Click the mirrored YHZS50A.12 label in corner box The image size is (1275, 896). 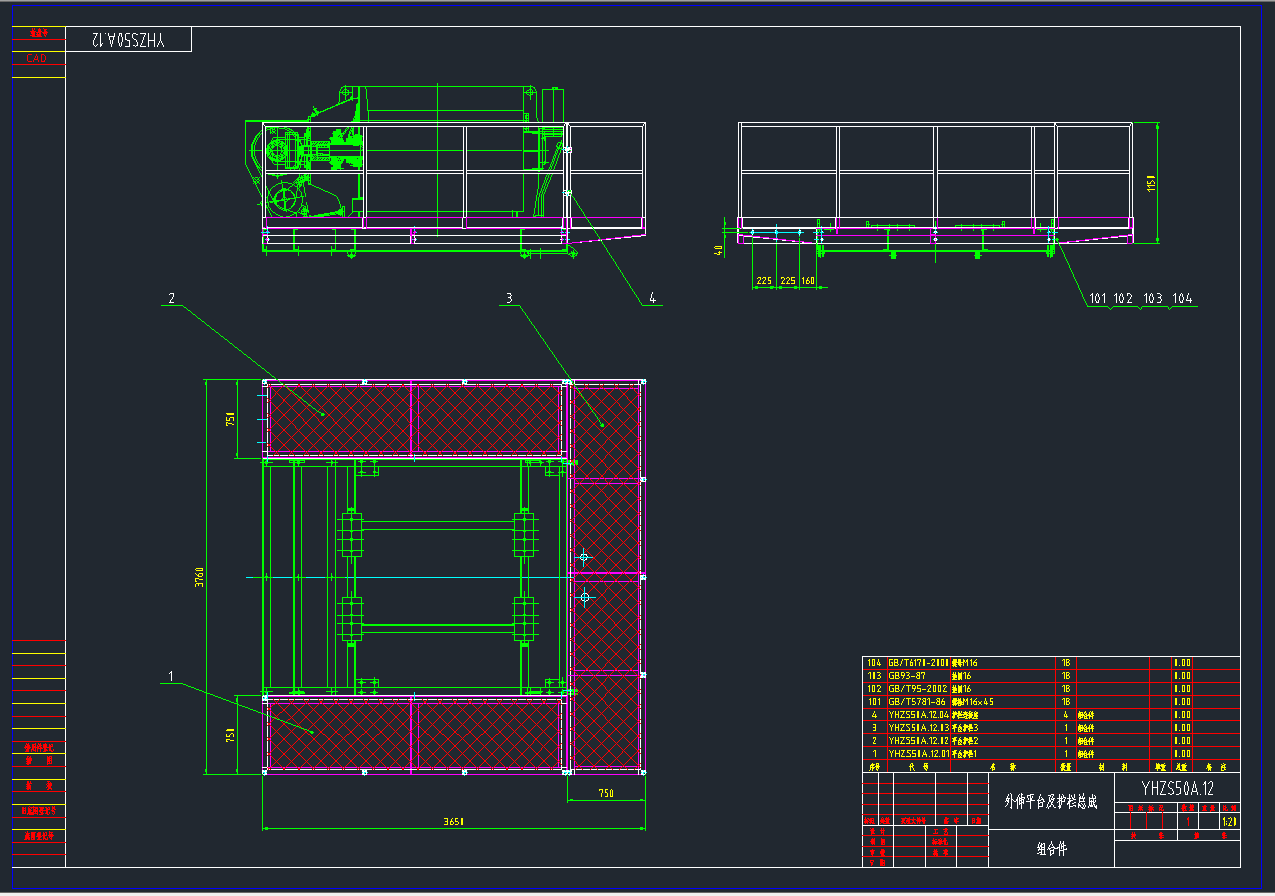(127, 40)
